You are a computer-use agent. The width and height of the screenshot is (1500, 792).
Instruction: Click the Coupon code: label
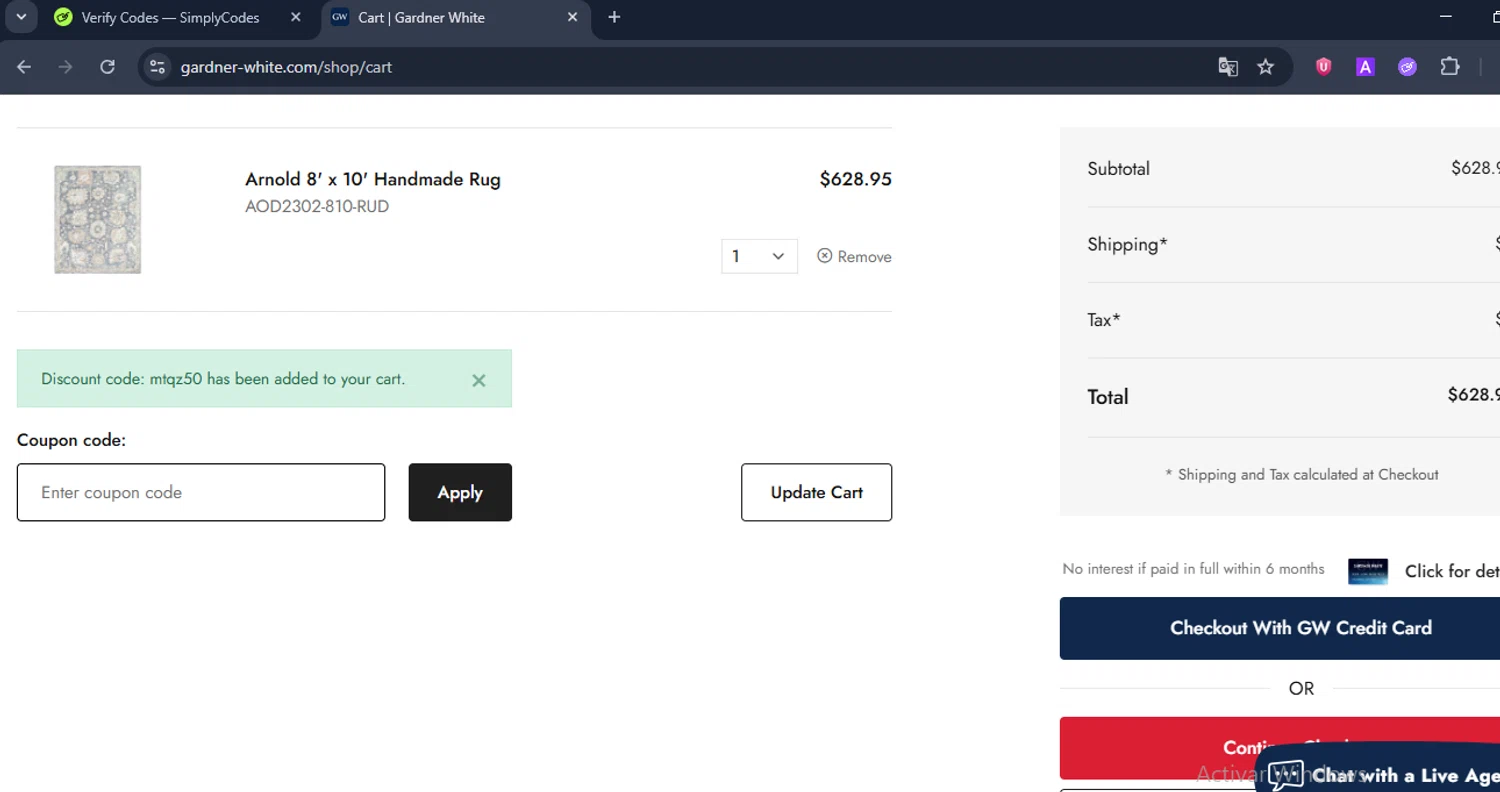tap(71, 440)
